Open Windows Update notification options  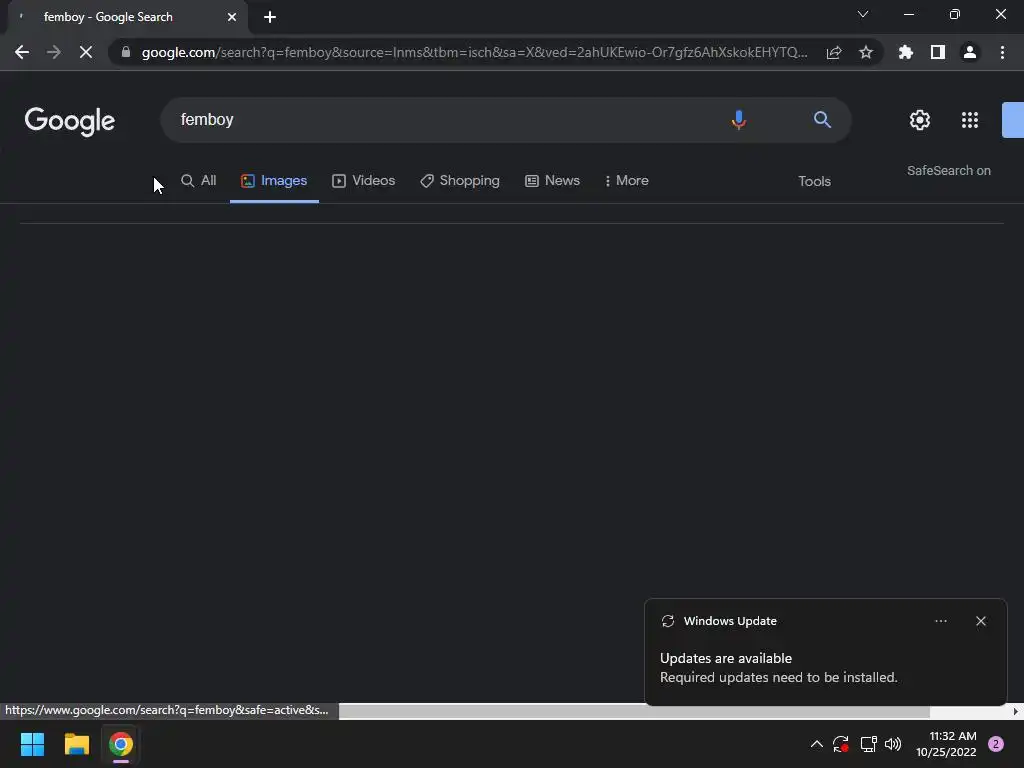click(940, 621)
